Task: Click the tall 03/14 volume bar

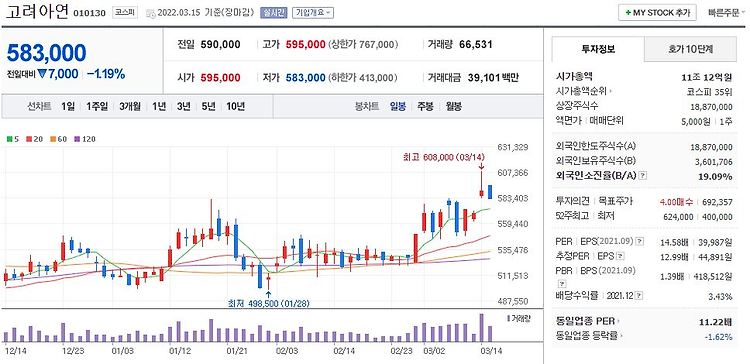Action: [x=482, y=328]
